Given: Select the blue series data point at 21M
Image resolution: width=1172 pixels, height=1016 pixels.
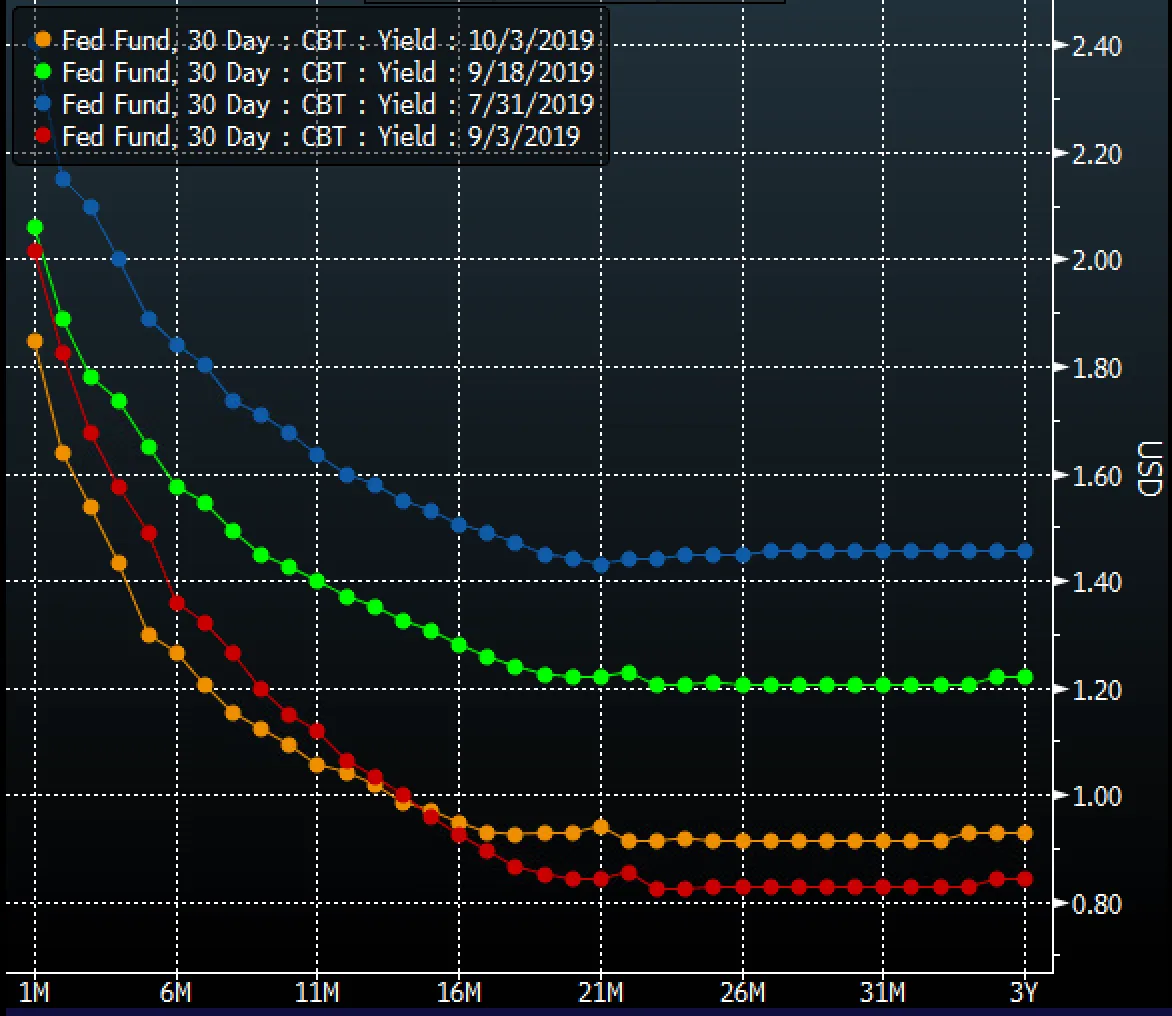Looking at the screenshot, I should point(601,565).
